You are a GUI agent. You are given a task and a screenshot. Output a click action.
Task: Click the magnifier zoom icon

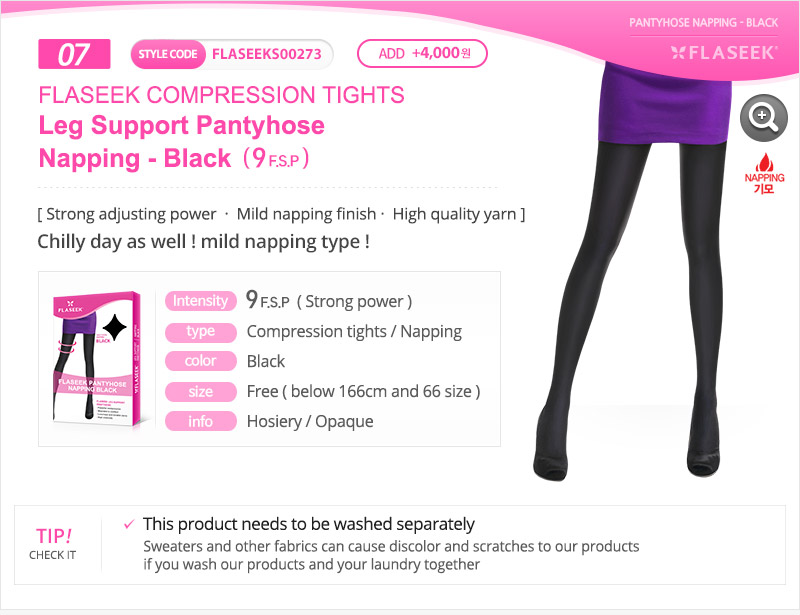[763, 118]
